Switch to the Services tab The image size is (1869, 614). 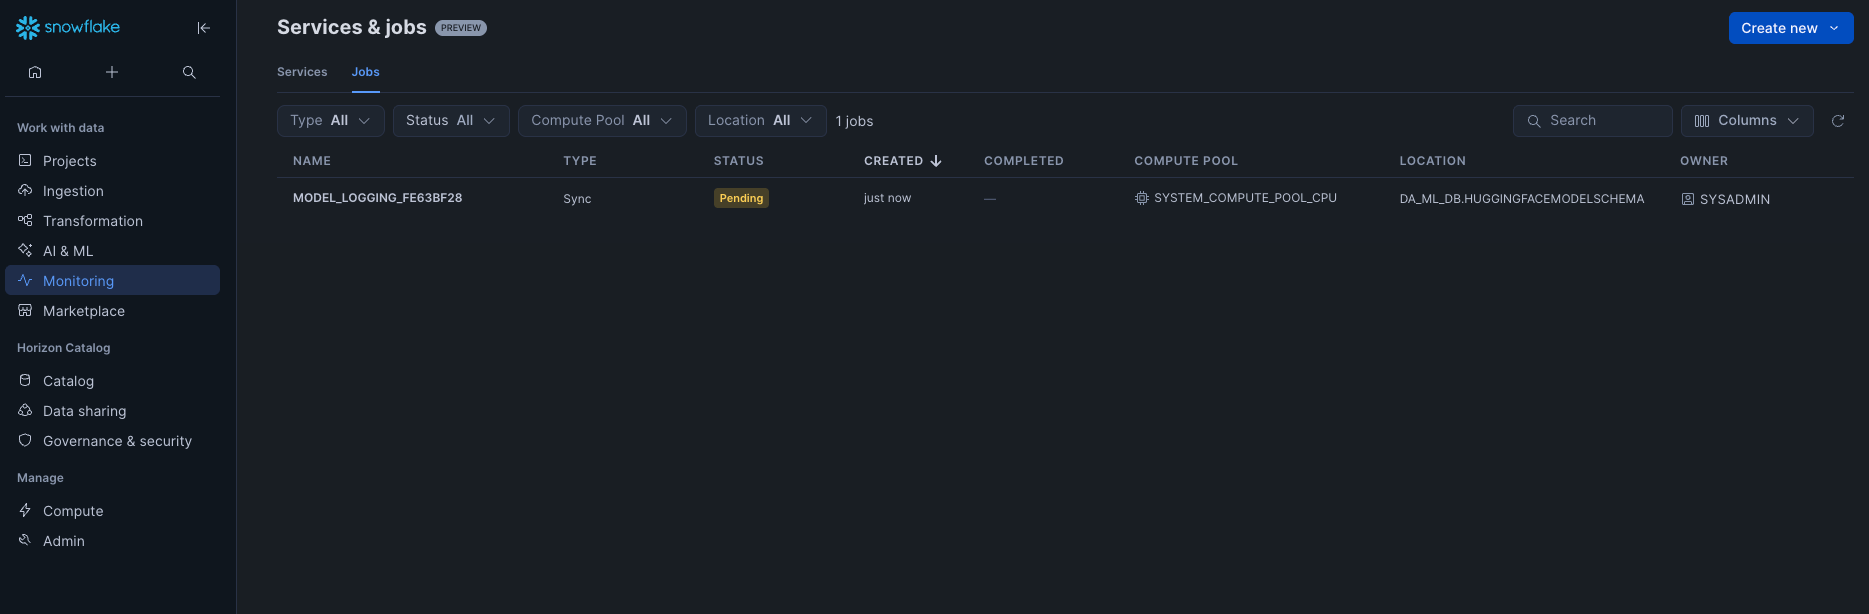point(302,72)
